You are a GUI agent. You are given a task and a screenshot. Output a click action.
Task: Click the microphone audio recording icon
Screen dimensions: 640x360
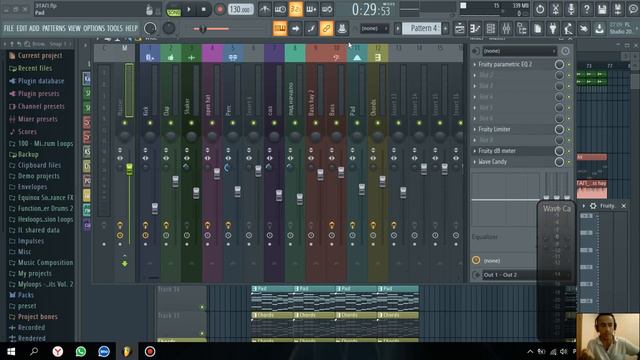pyautogui.click(x=571, y=9)
